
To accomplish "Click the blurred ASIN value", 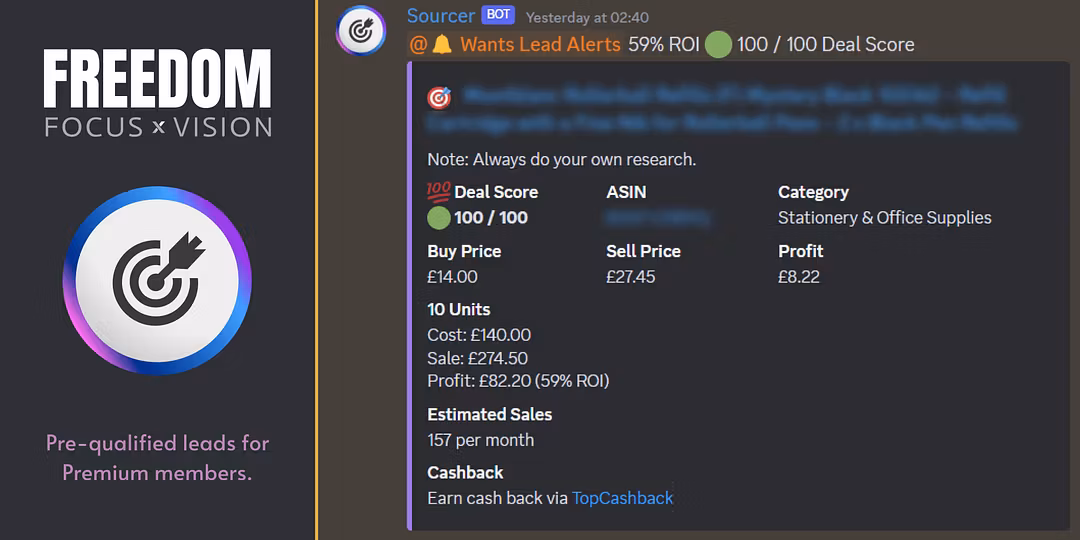I will (658, 218).
